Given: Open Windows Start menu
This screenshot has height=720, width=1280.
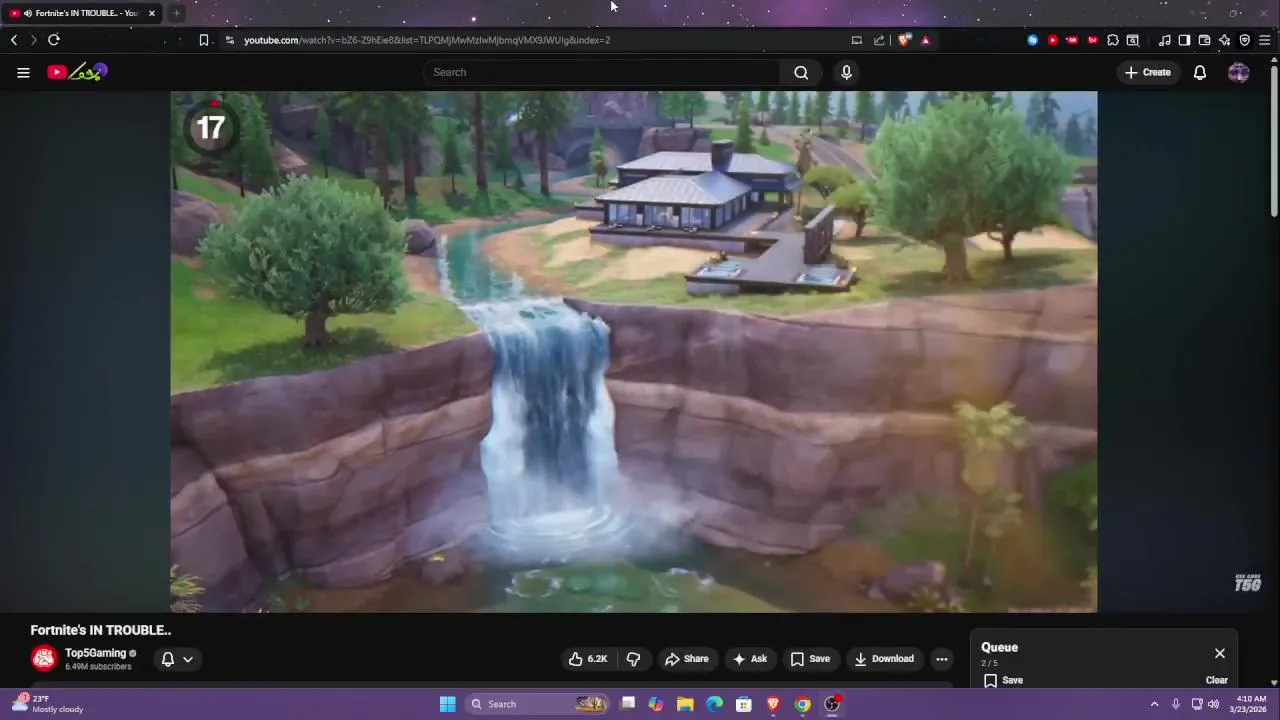Looking at the screenshot, I should tap(447, 704).
